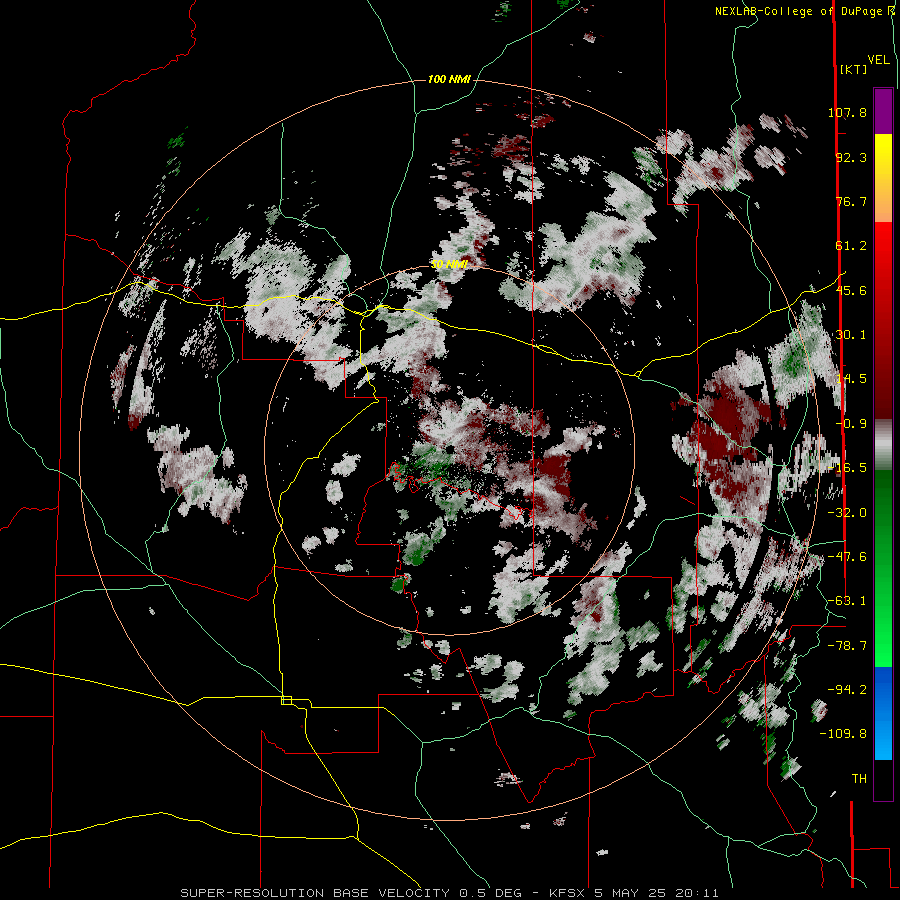Click the 30.1 legend value
Screen dimensions: 900x900
[x=851, y=335]
